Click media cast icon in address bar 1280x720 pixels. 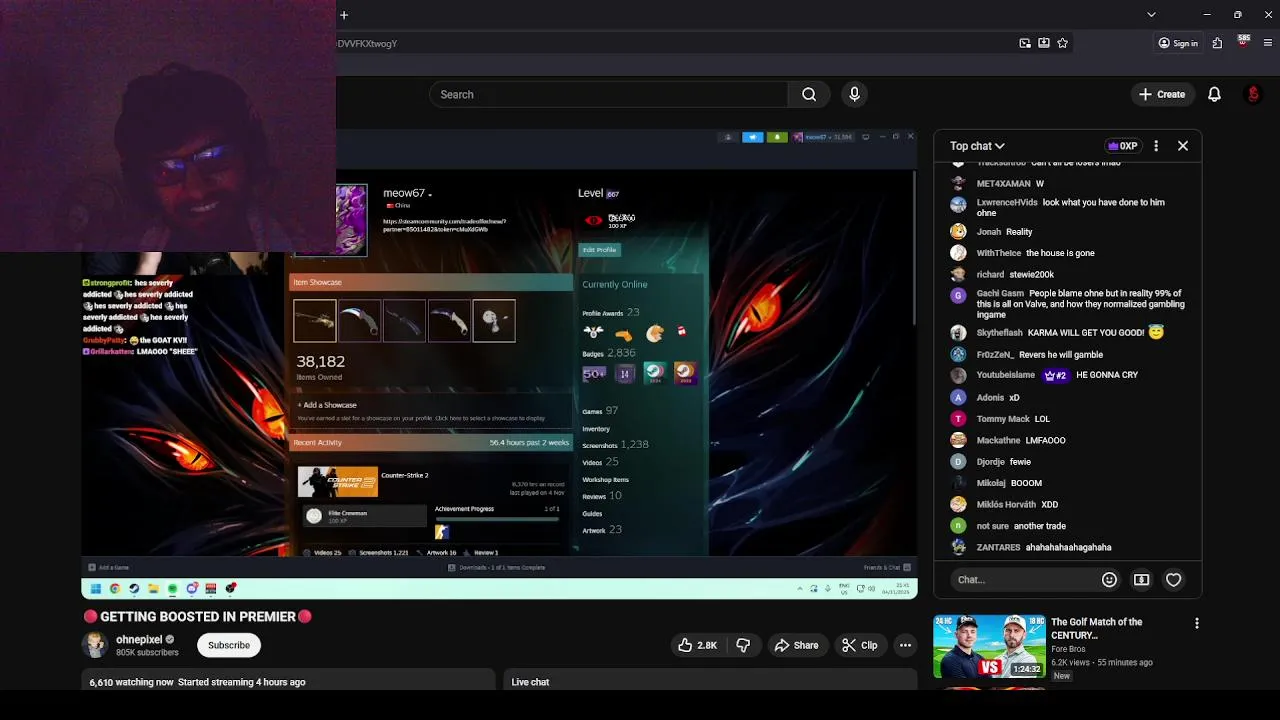(1025, 43)
